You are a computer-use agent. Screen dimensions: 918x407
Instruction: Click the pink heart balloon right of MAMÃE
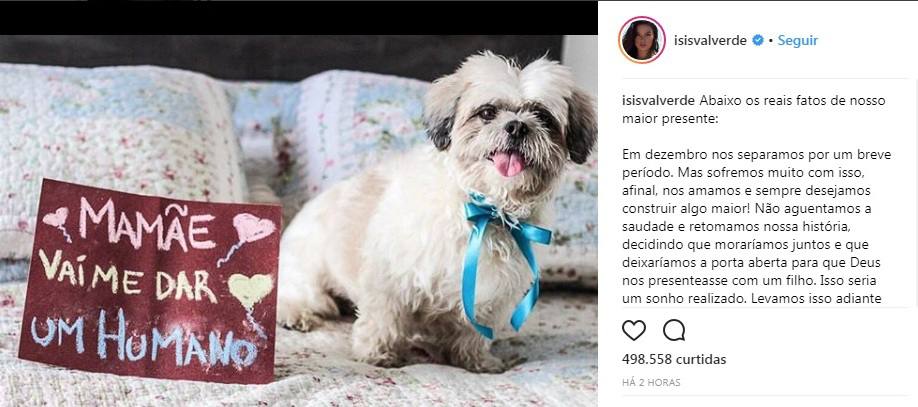(x=252, y=228)
